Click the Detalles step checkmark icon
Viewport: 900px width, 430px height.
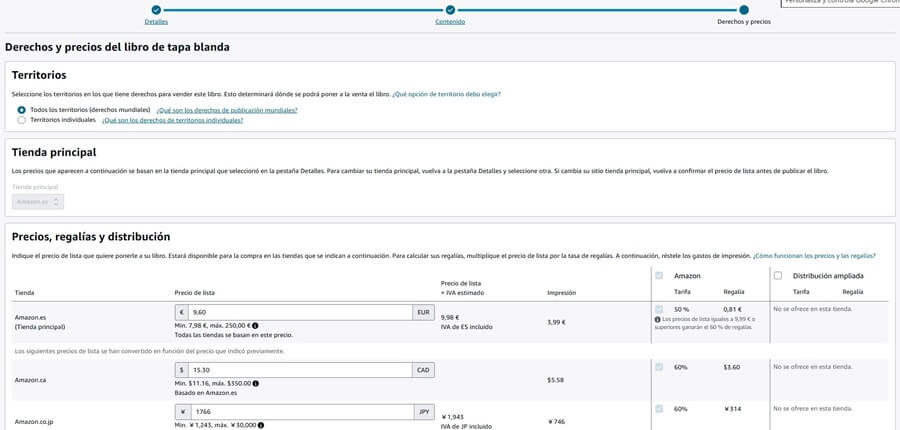tap(156, 10)
